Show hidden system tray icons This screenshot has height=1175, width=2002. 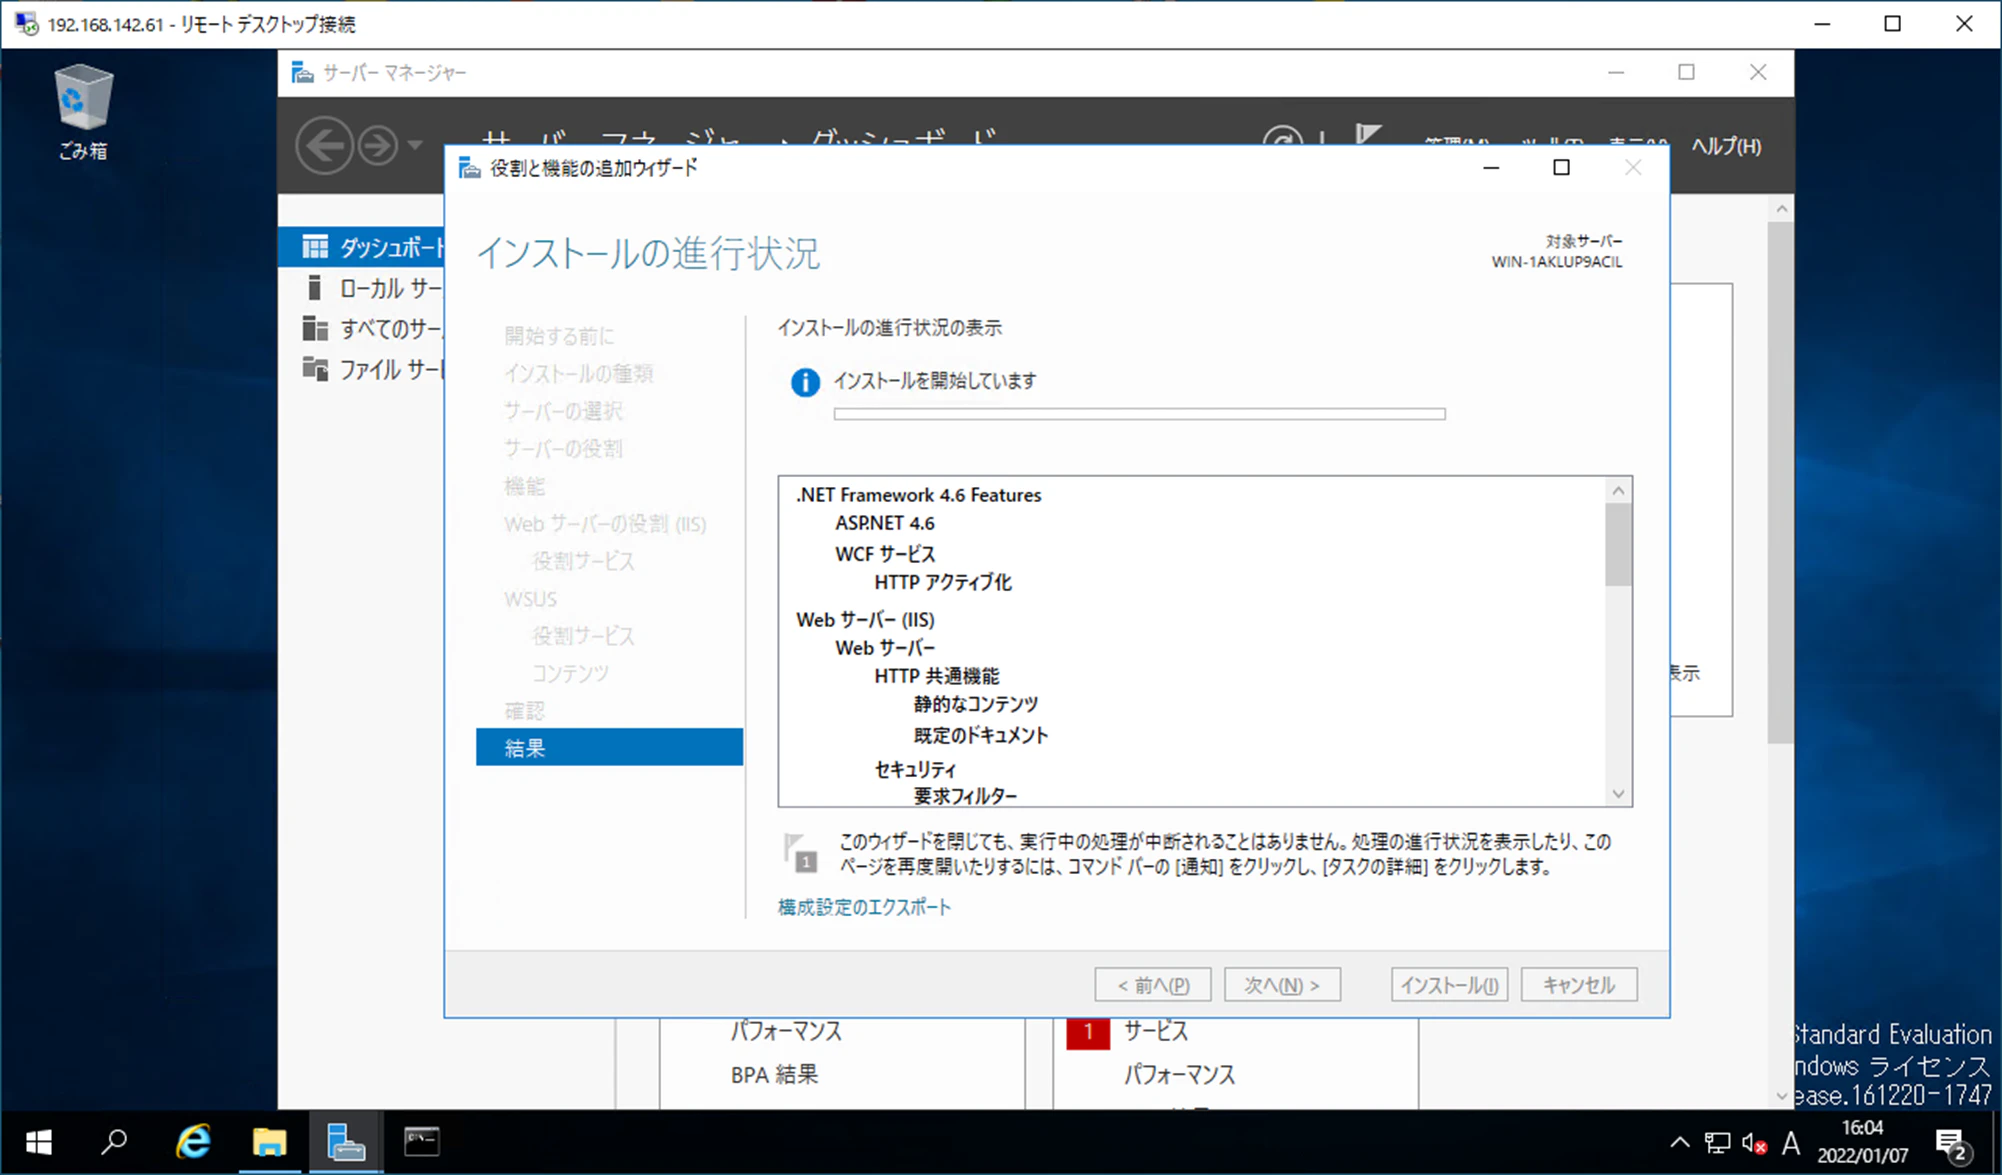point(1680,1142)
